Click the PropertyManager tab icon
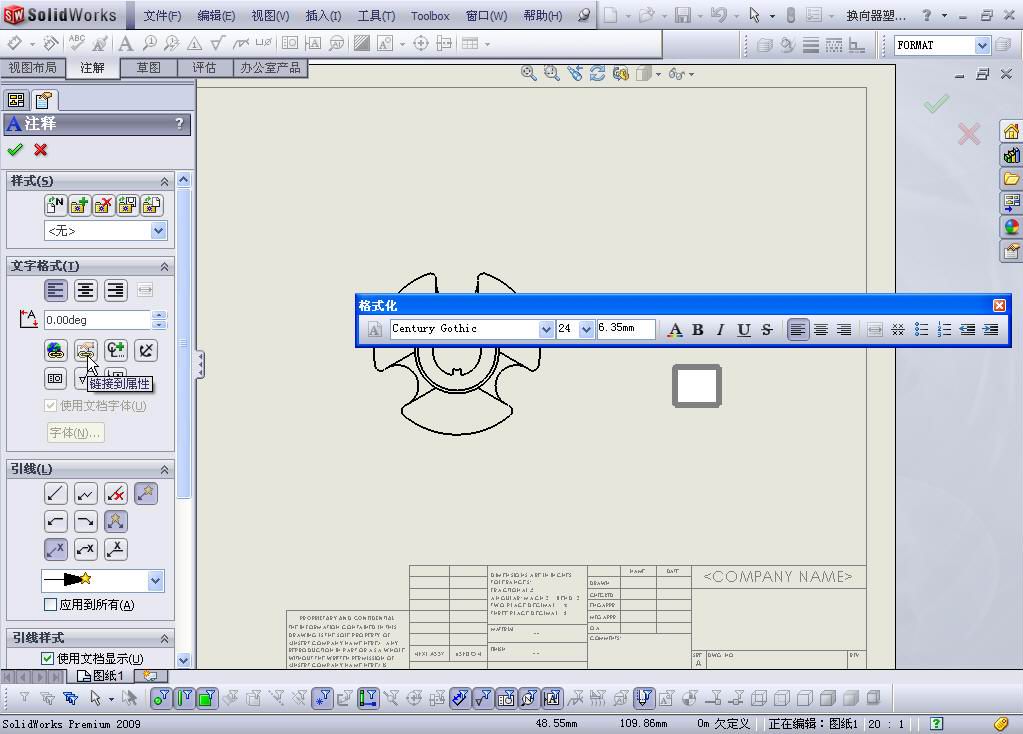Screen dimensions: 1023x734 [44, 100]
